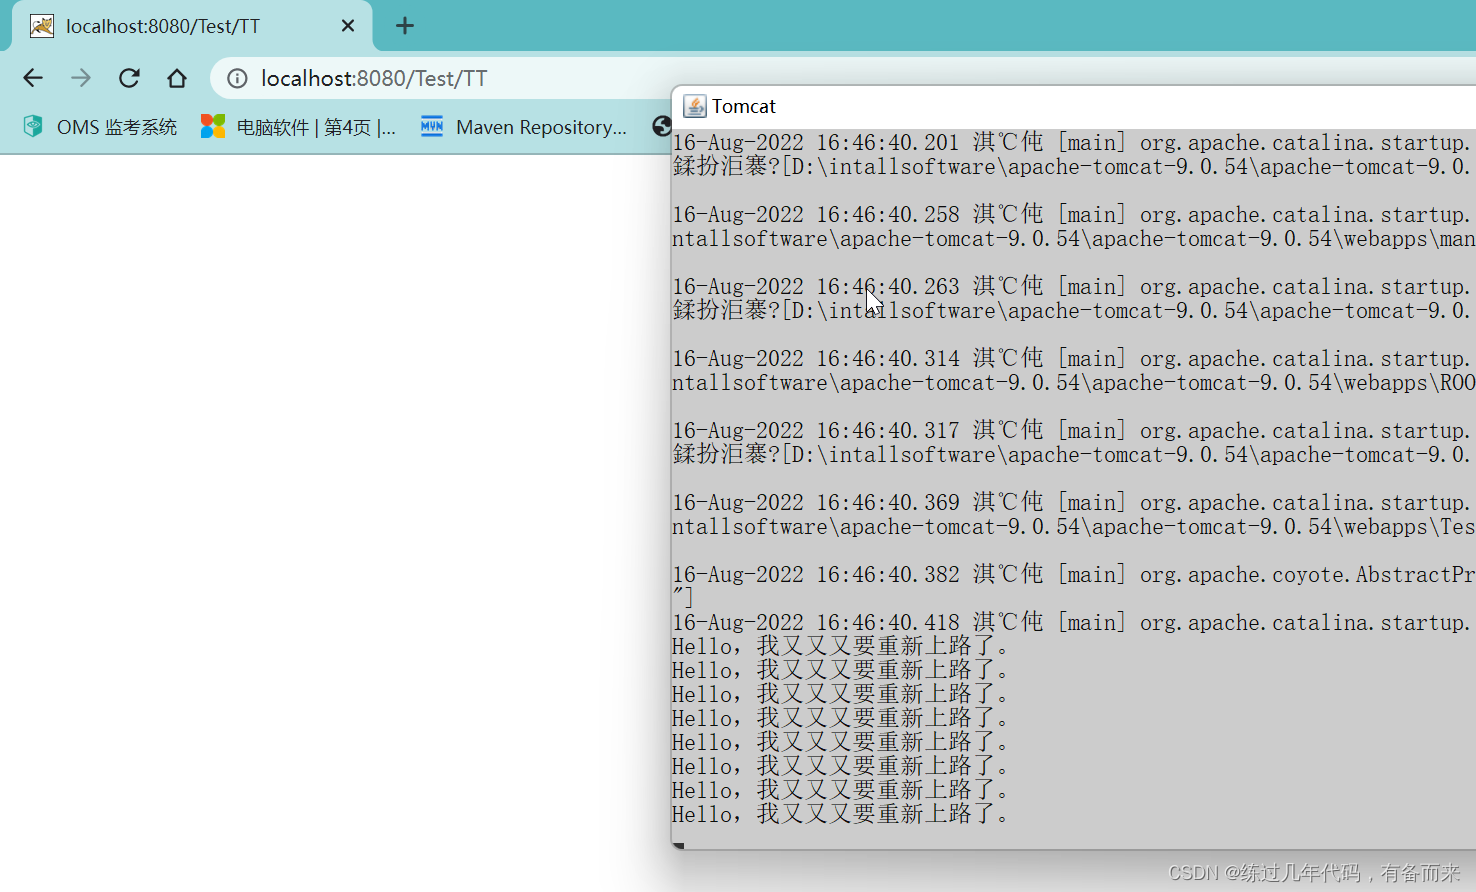1476x892 pixels.
Task: Open a new browser tab
Action: (405, 26)
